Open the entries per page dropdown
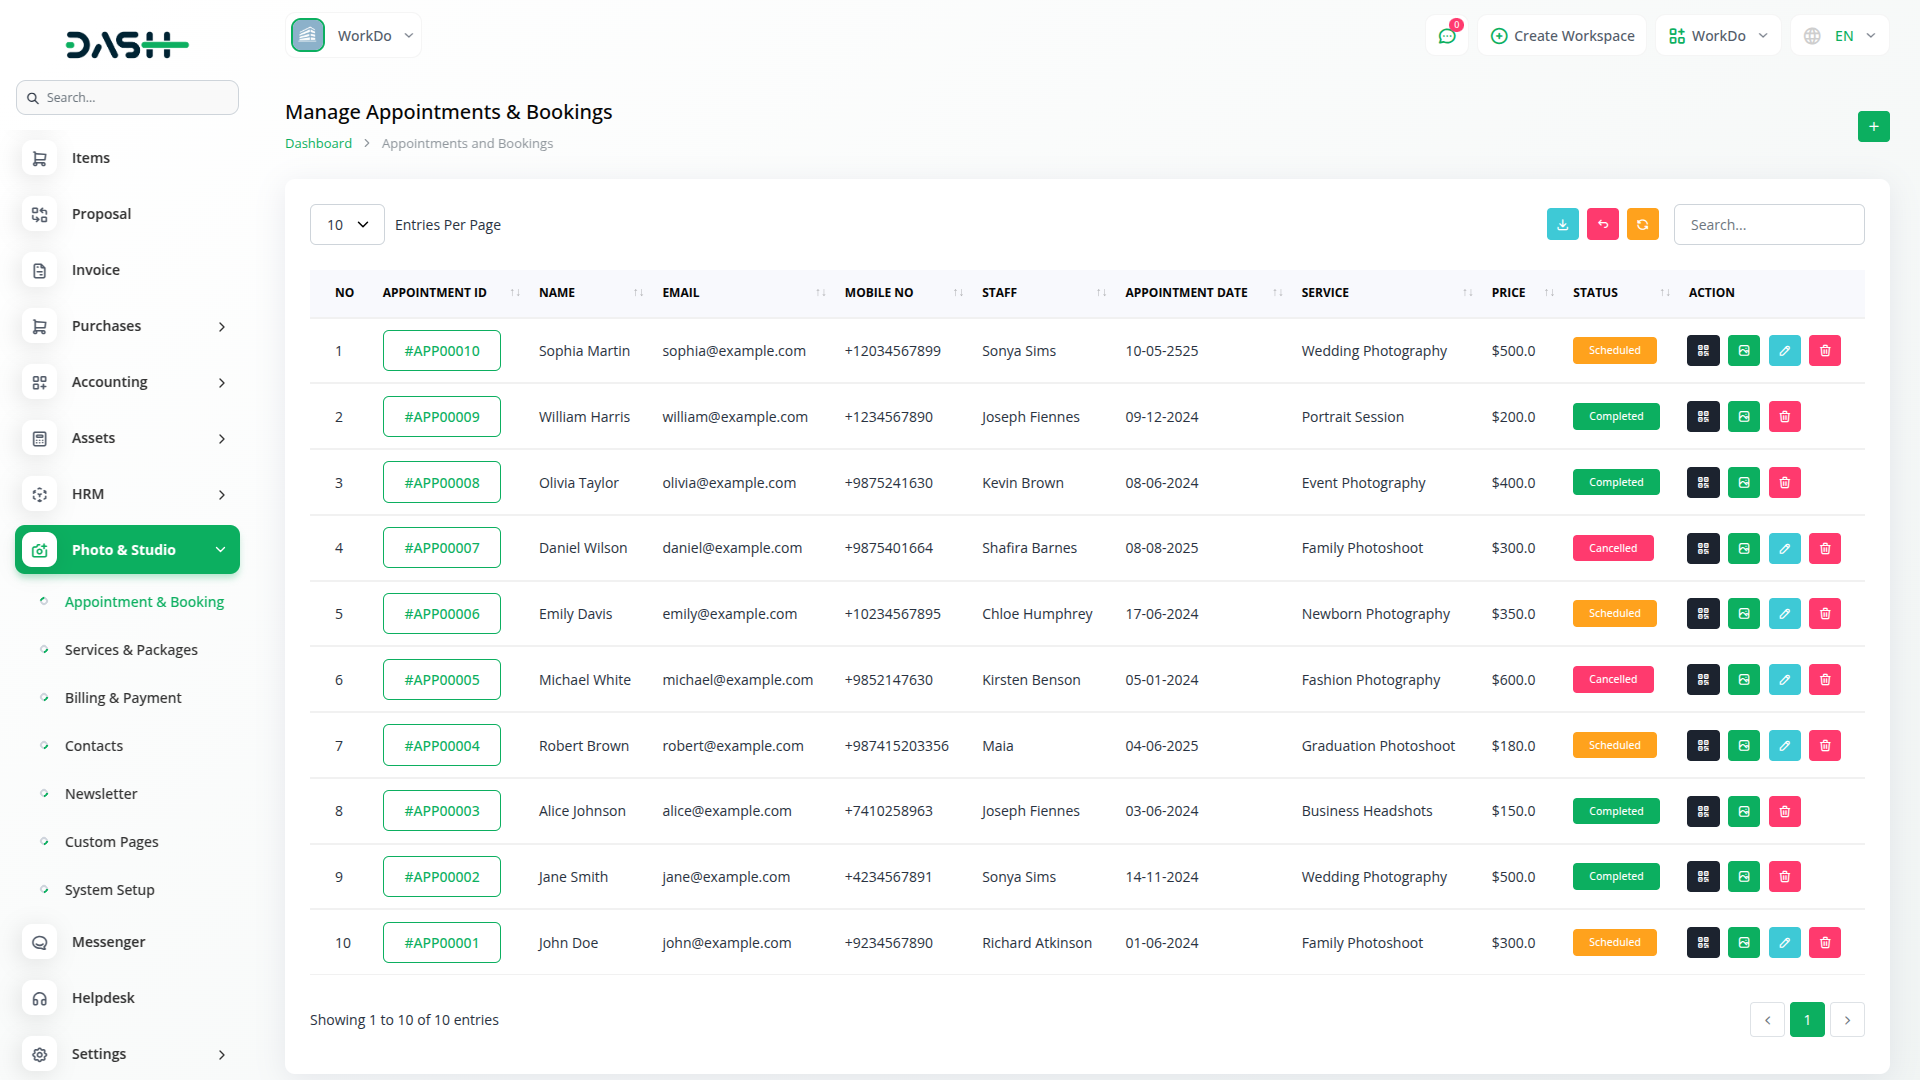 347,225
